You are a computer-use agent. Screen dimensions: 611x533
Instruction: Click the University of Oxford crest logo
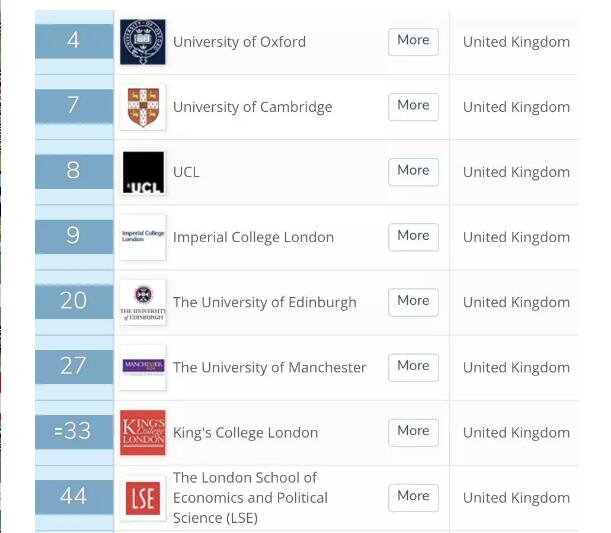tap(142, 42)
